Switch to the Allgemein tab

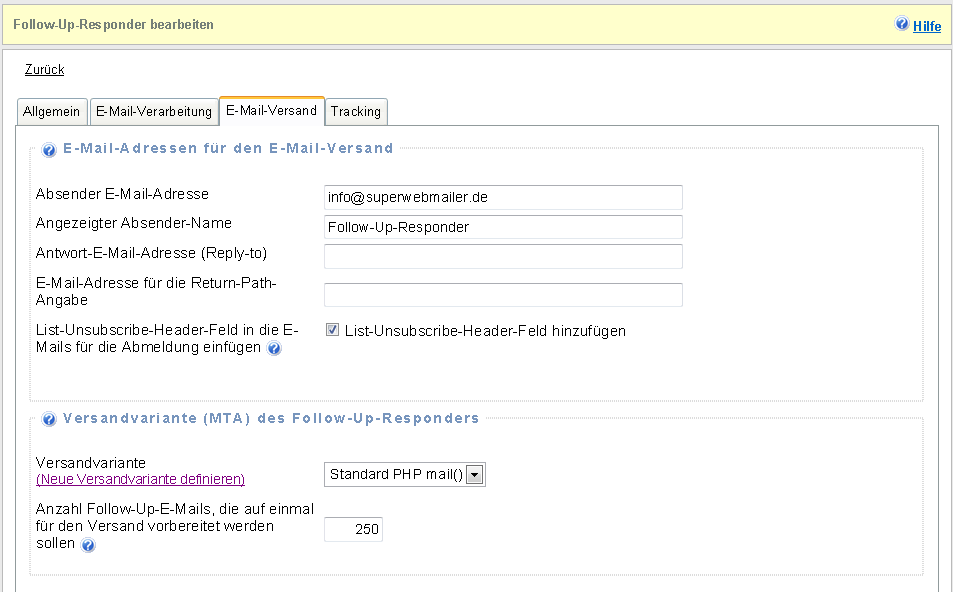click(x=52, y=112)
